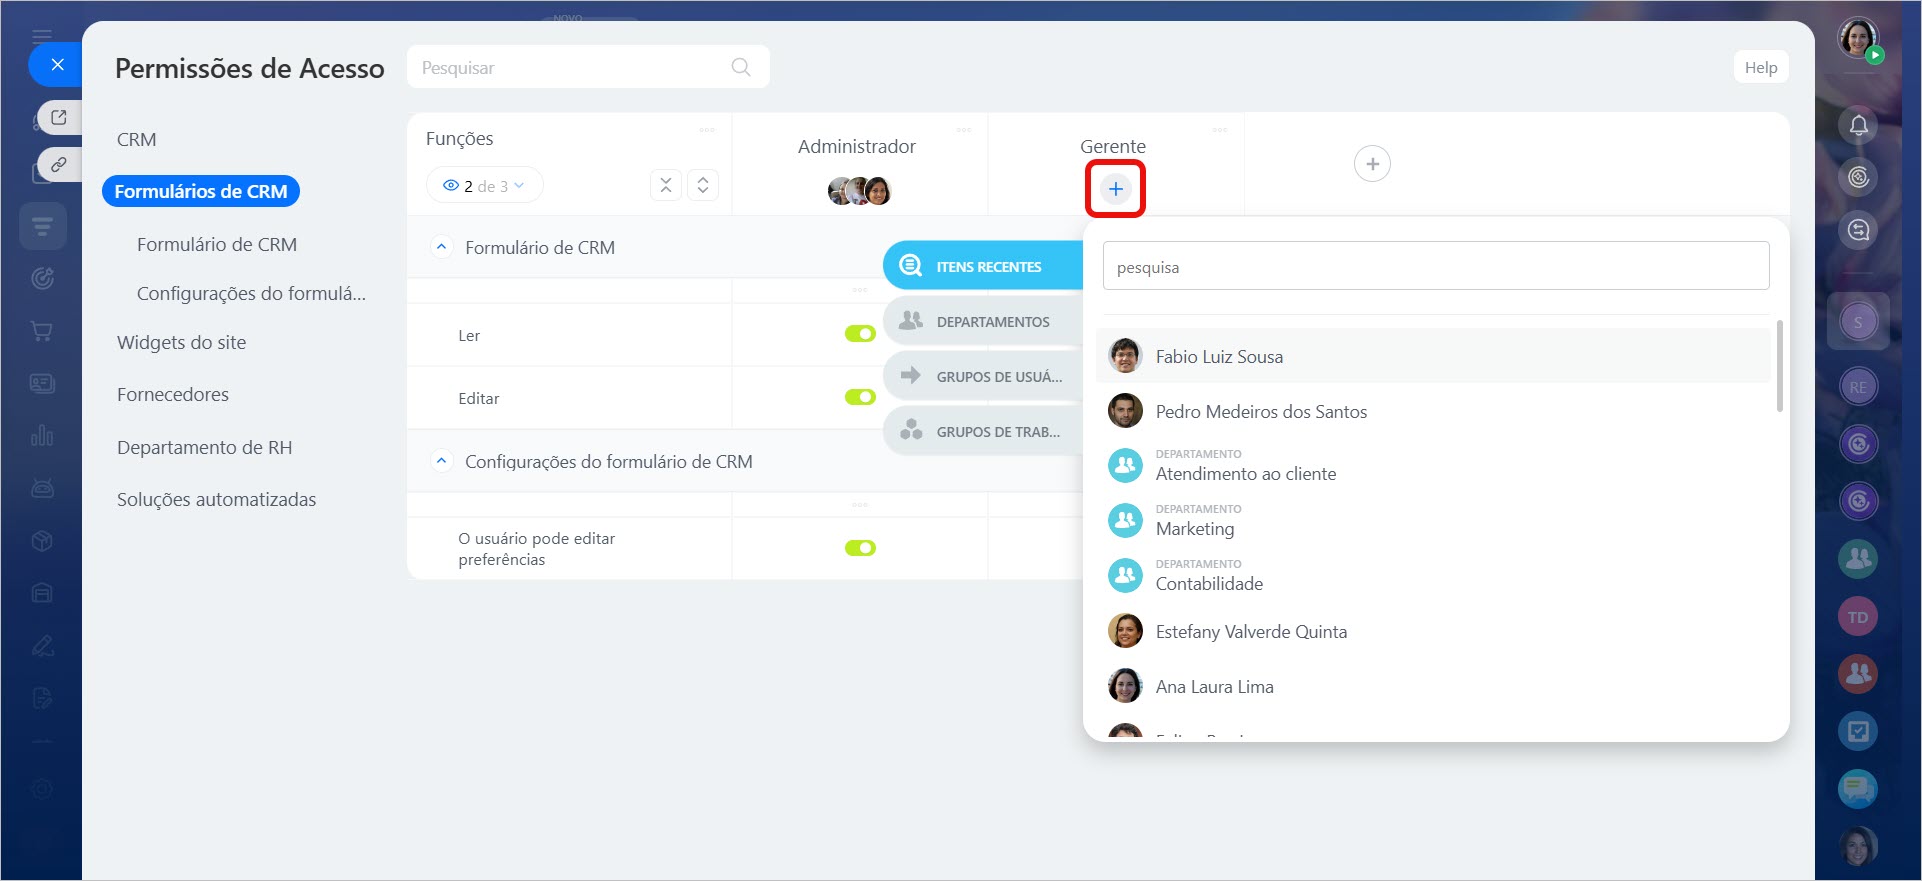Open the '2 de 3' roles dropdown
The height and width of the screenshot is (881, 1922).
click(x=485, y=186)
